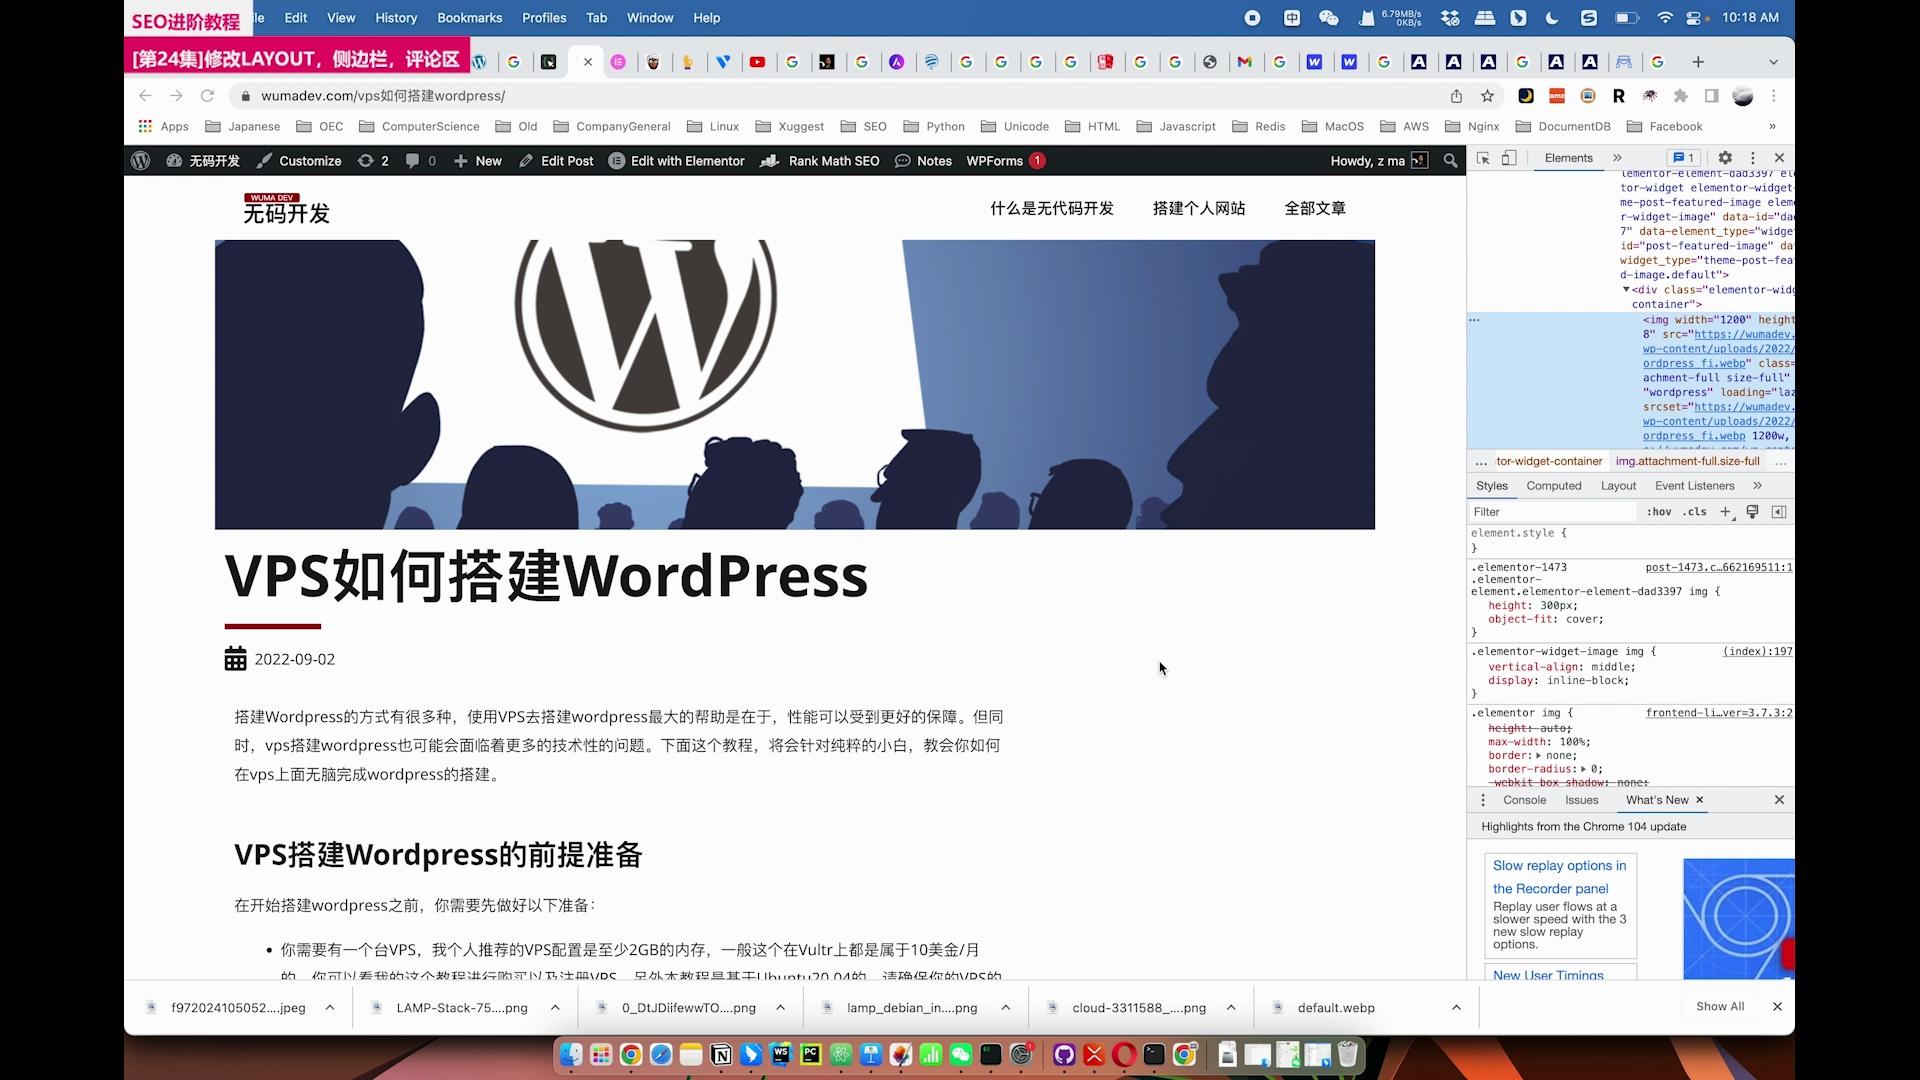Open the post-1473 stylesheet source link
Screen dimensions: 1920x1080
1719,568
